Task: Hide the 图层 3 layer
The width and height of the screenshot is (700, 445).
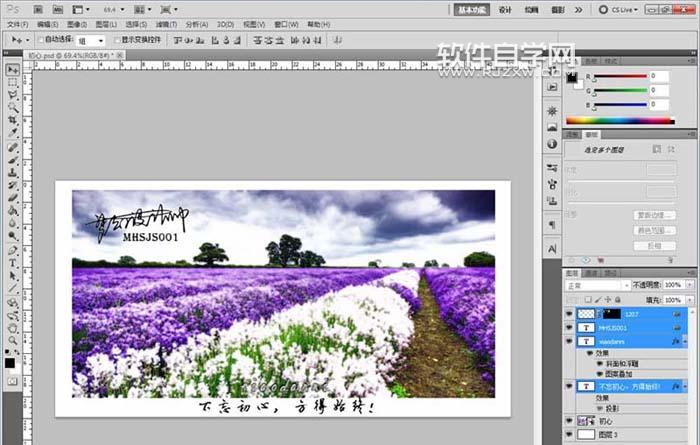Action: [x=569, y=434]
